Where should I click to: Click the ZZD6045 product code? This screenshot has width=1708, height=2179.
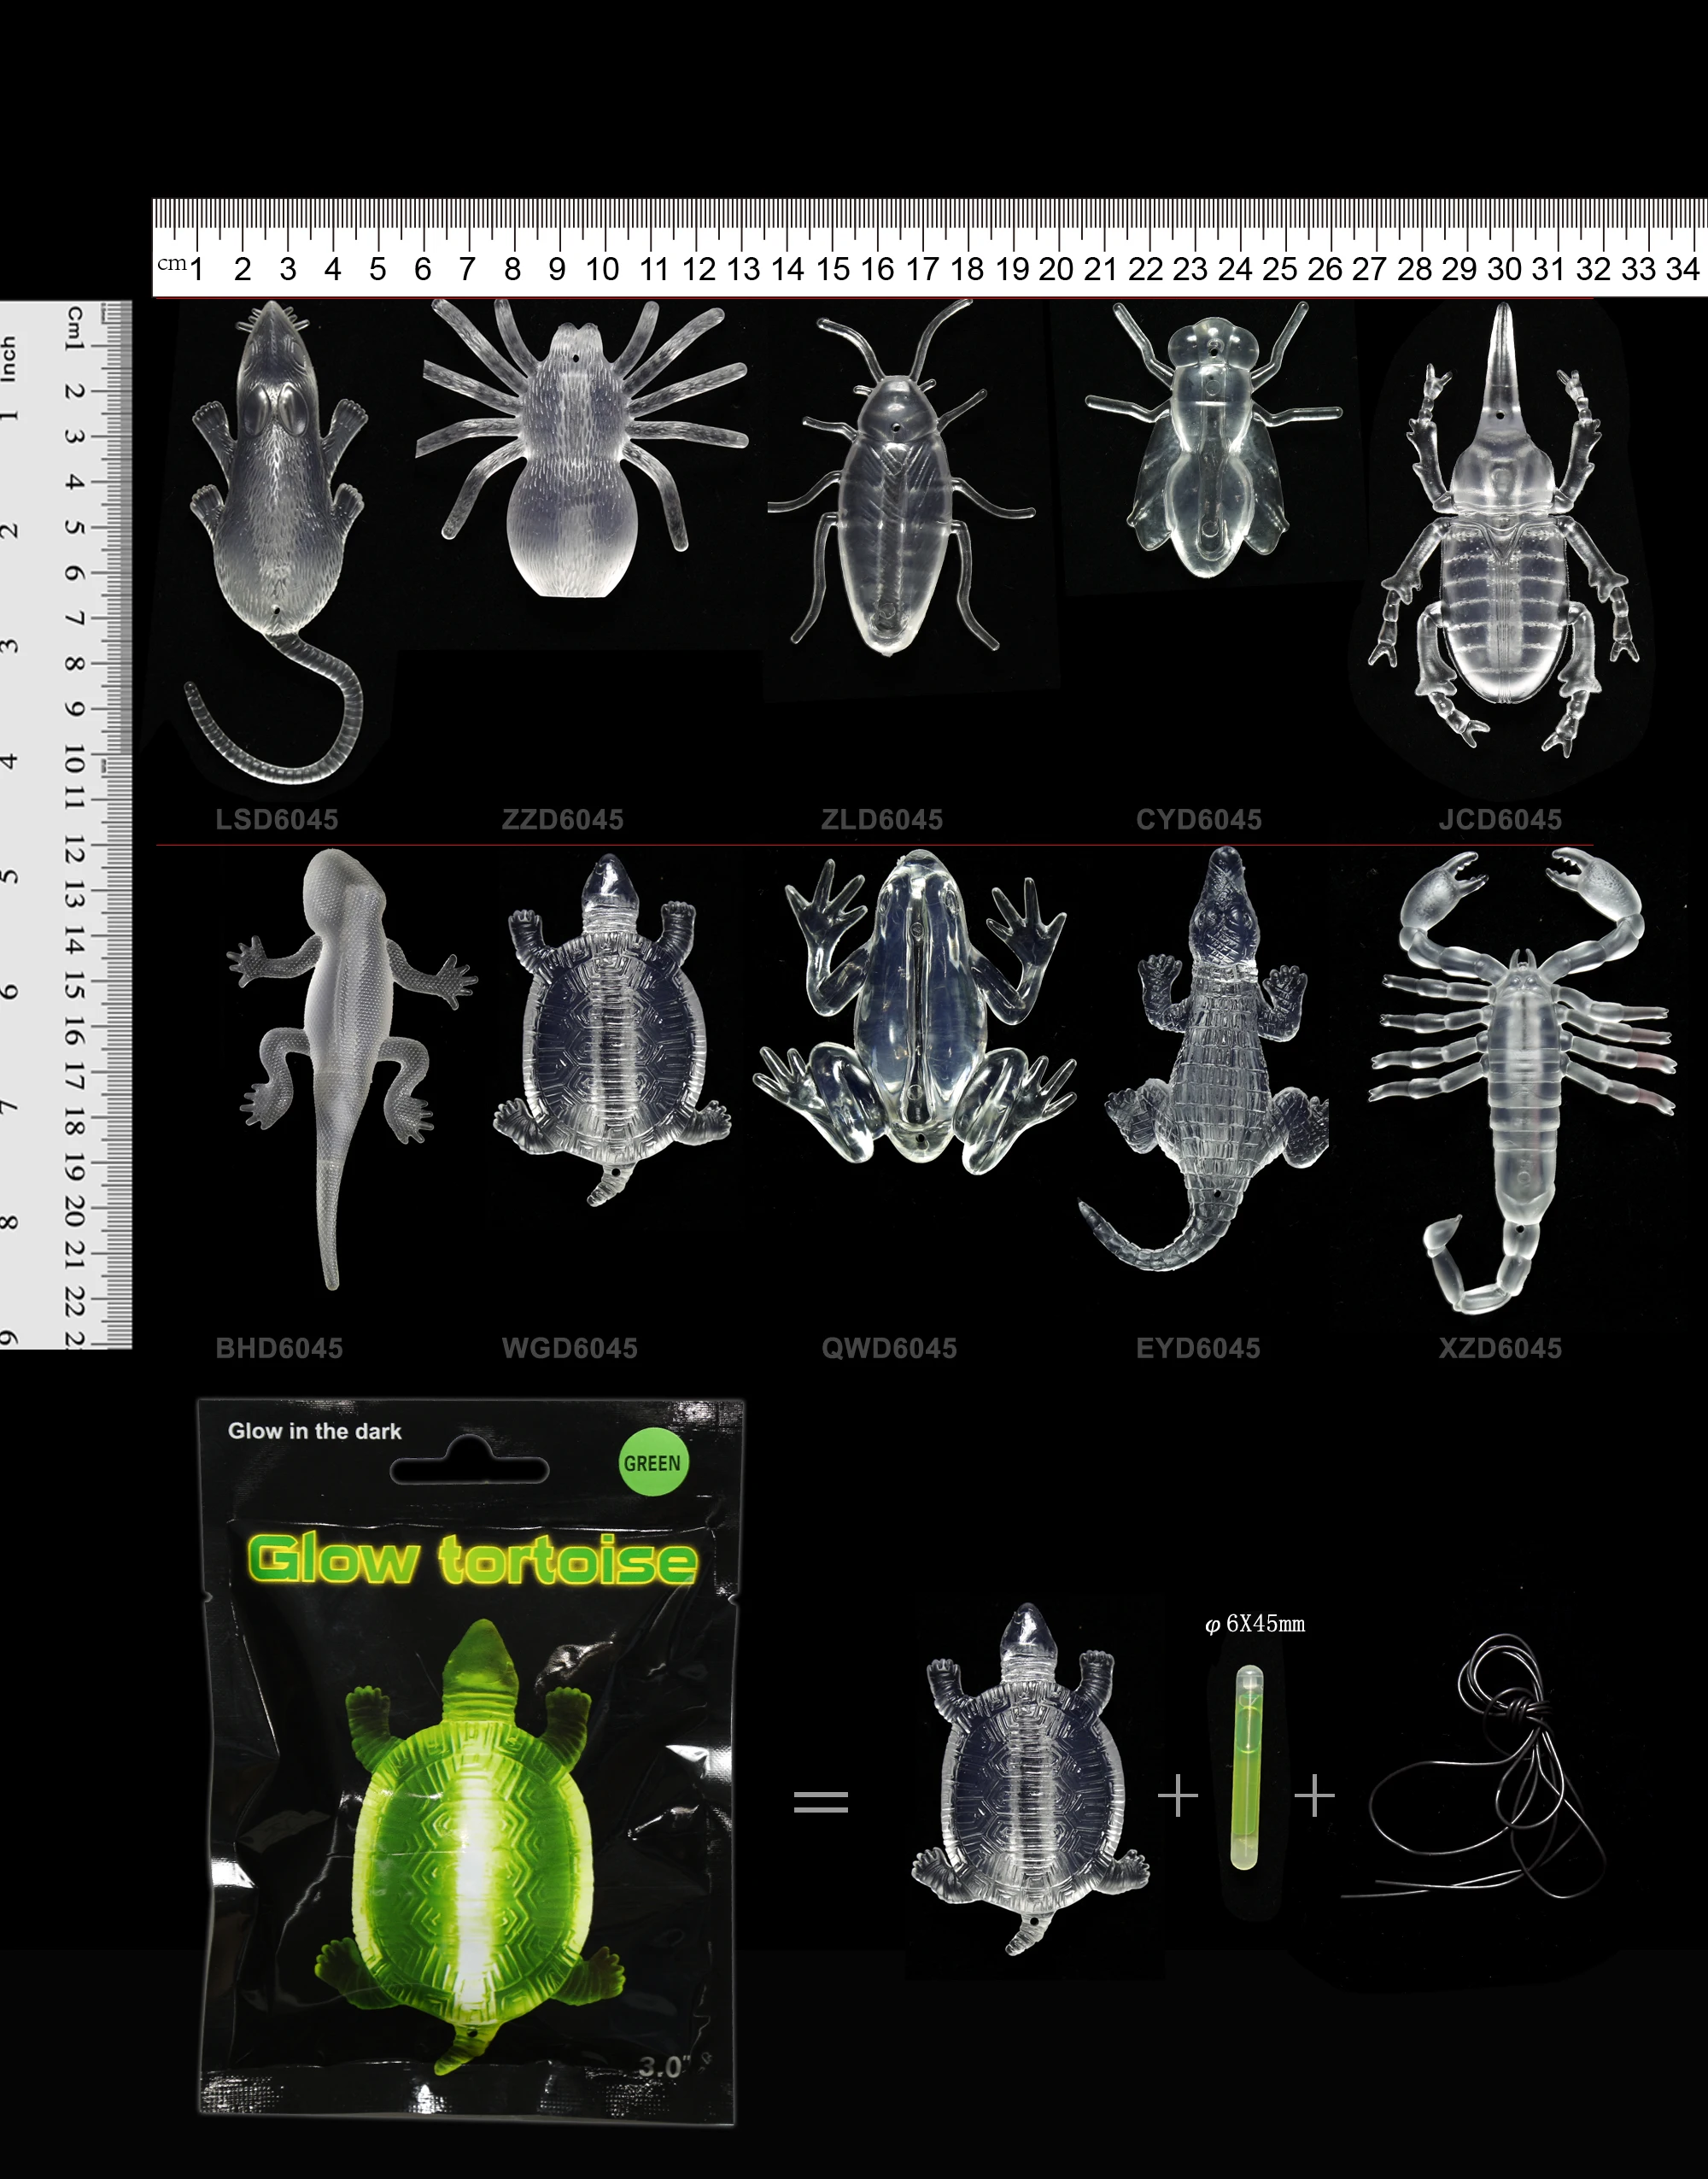click(563, 820)
